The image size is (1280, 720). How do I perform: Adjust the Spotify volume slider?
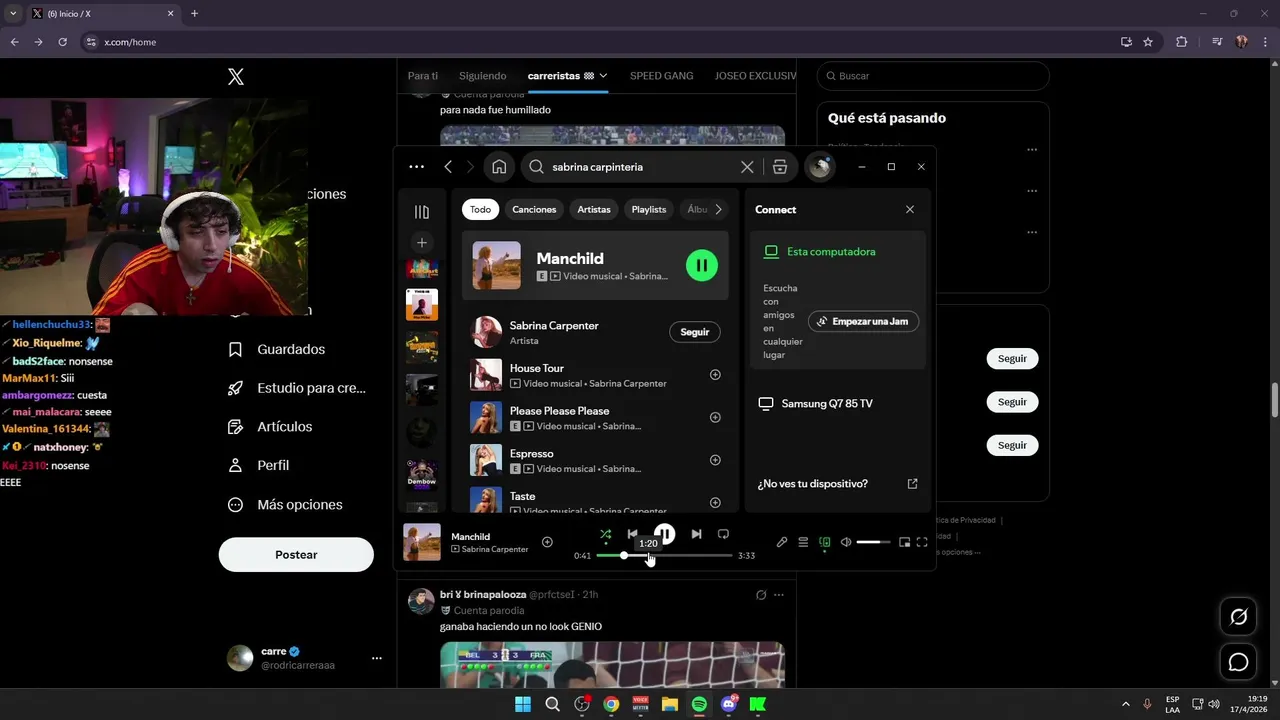point(873,542)
